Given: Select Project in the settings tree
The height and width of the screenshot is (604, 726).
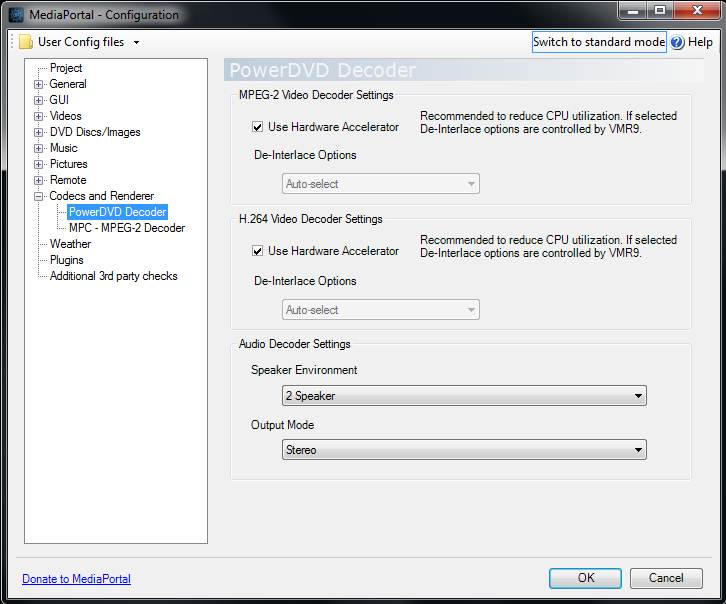Looking at the screenshot, I should pos(66,68).
